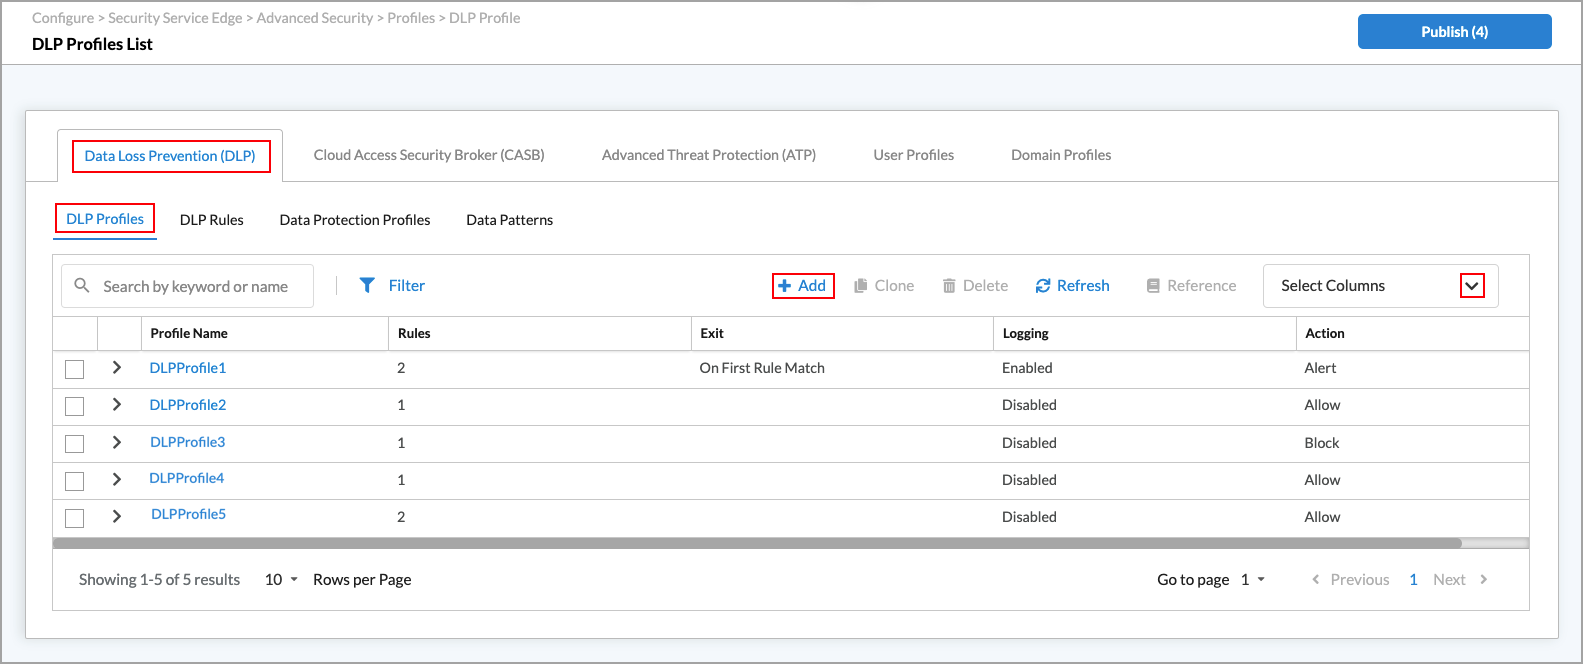Select the DLPProfile1 row checkbox
The image size is (1583, 664).
point(74,369)
